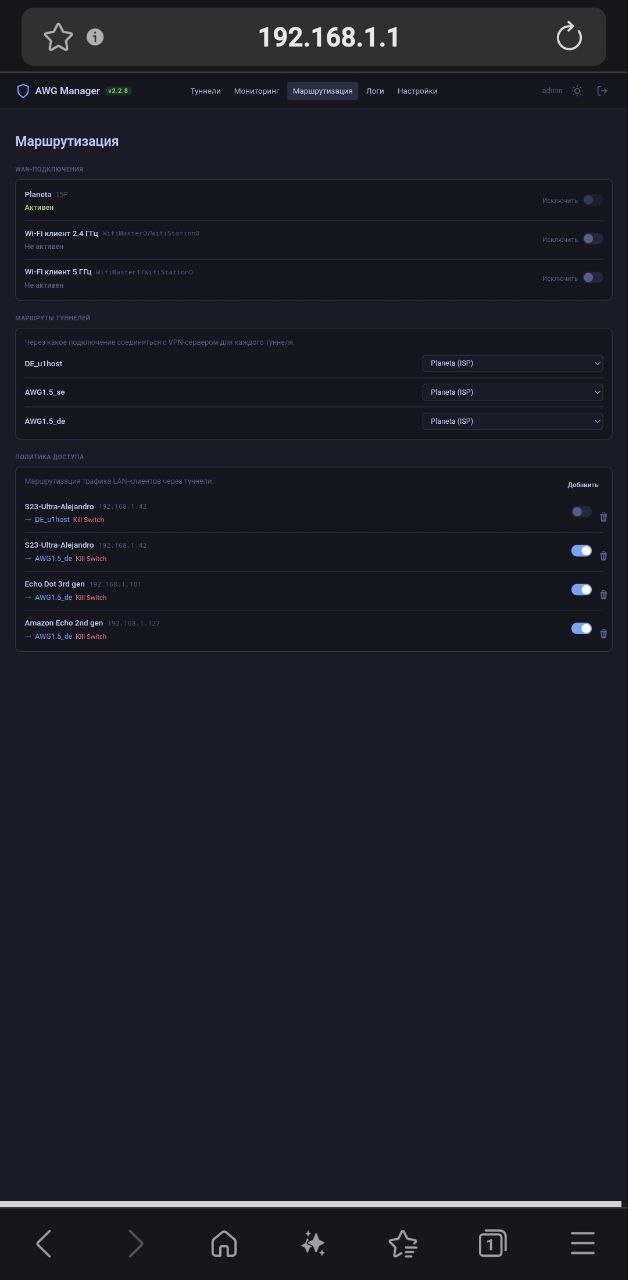Click the Добавить button
628x1280 pixels.
click(x=583, y=485)
